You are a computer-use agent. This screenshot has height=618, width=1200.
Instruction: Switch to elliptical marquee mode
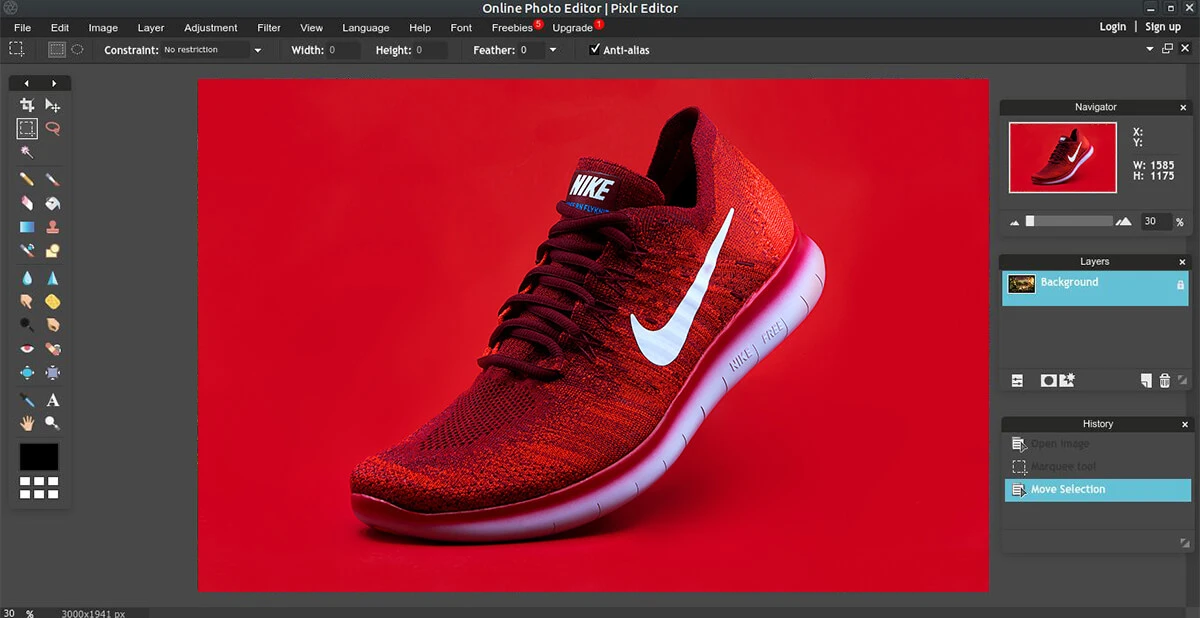pos(77,49)
